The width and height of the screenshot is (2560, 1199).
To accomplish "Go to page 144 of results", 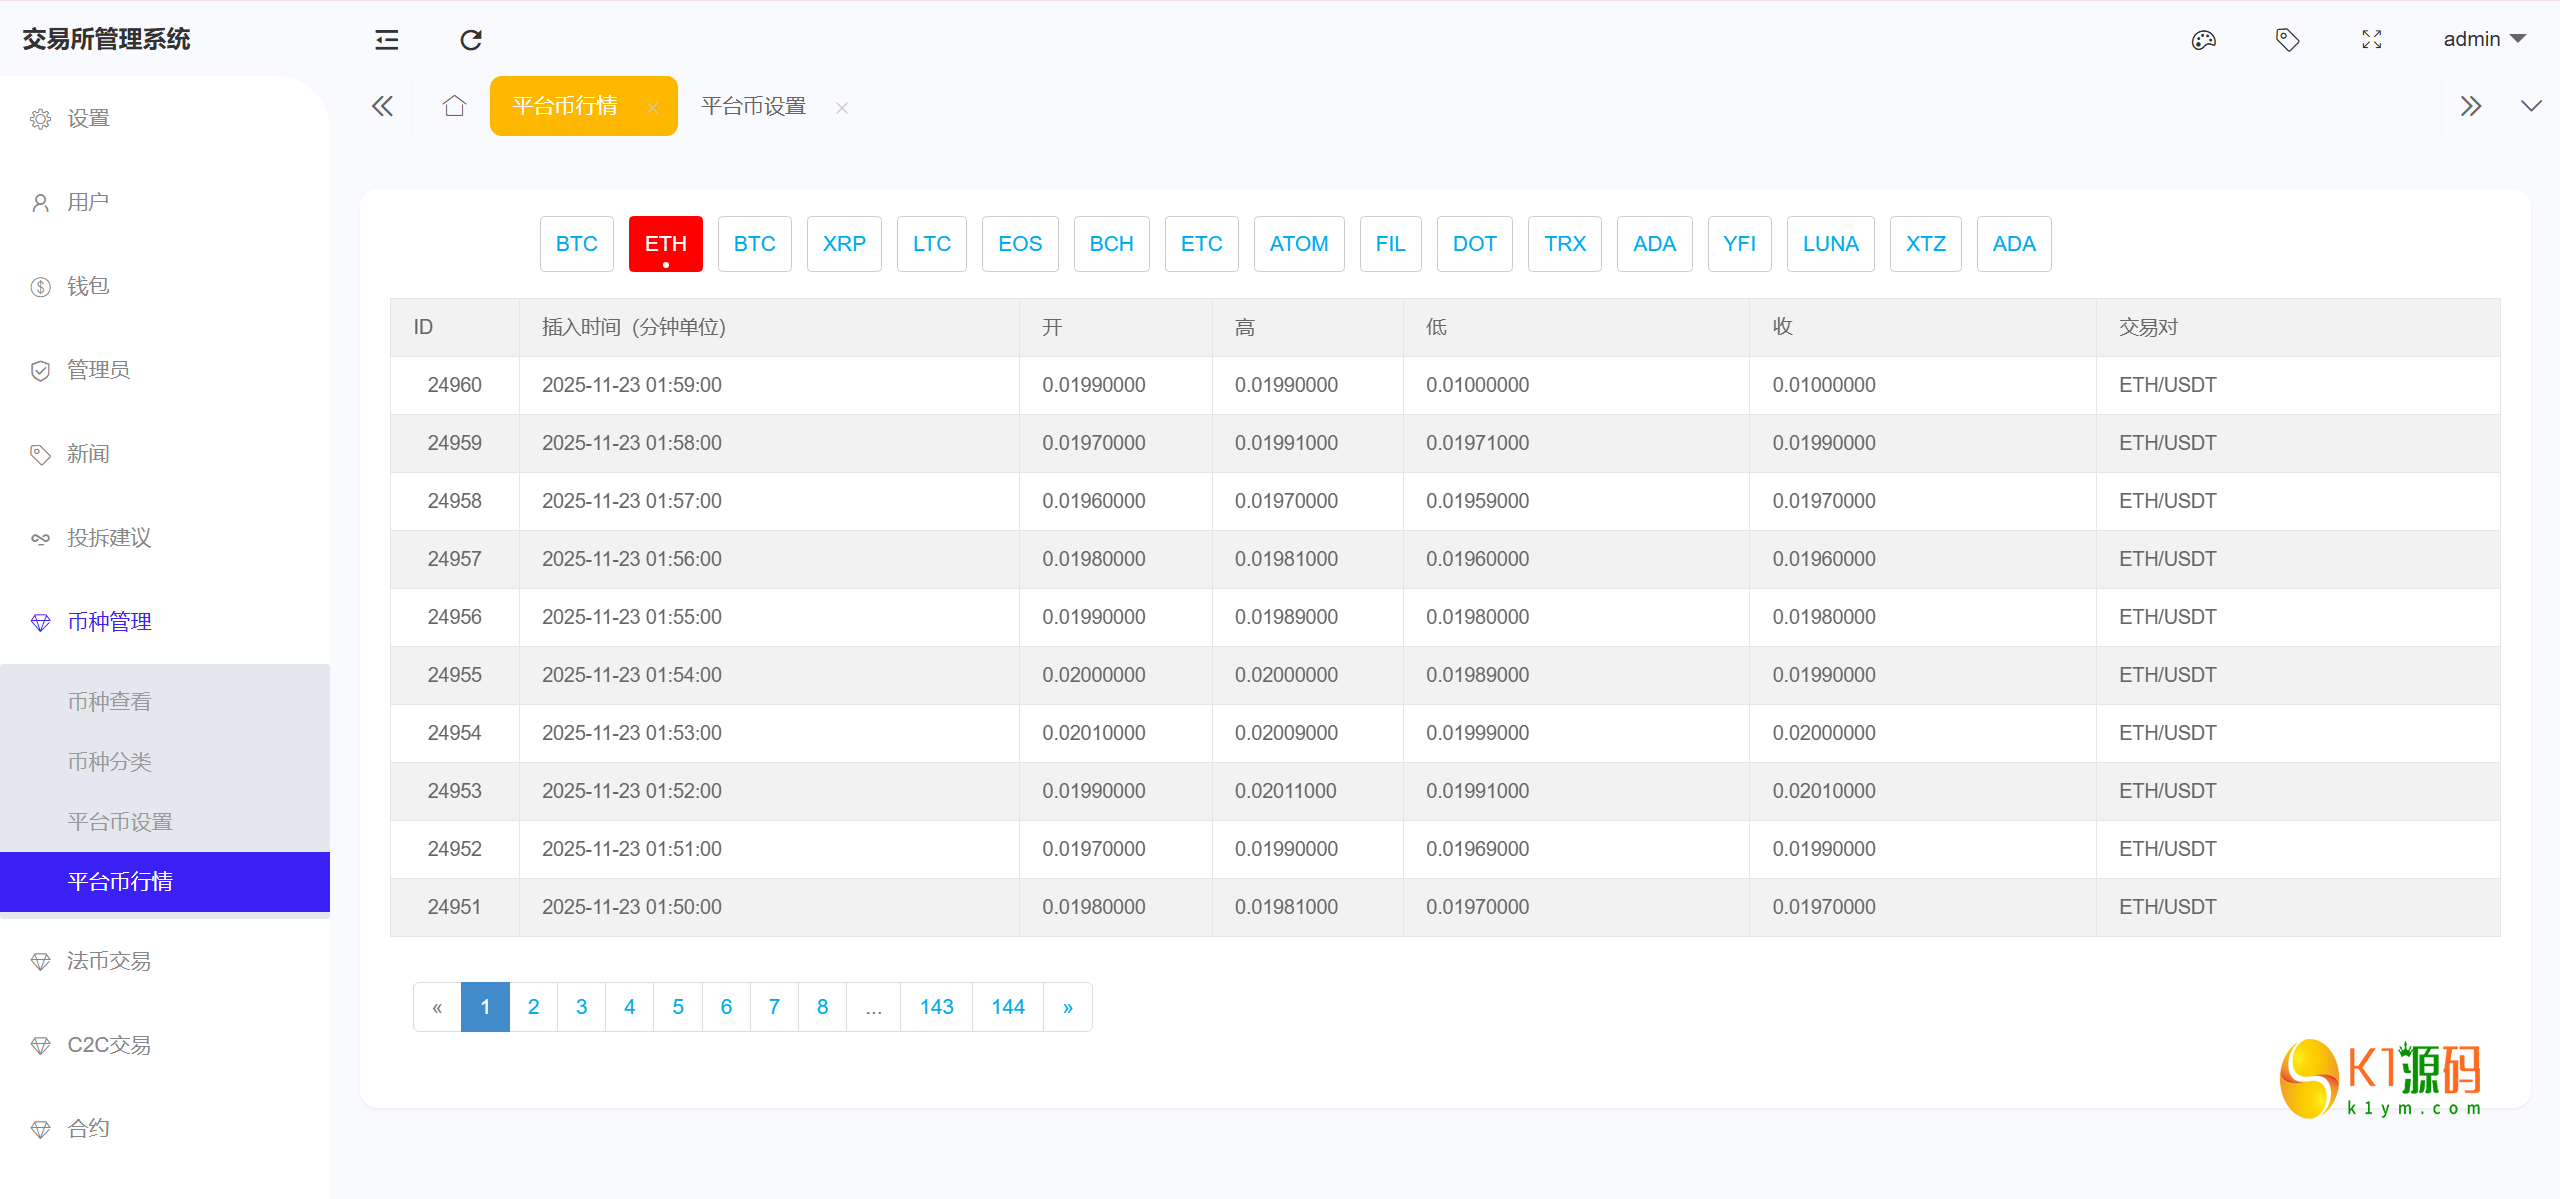I will 1007,1007.
